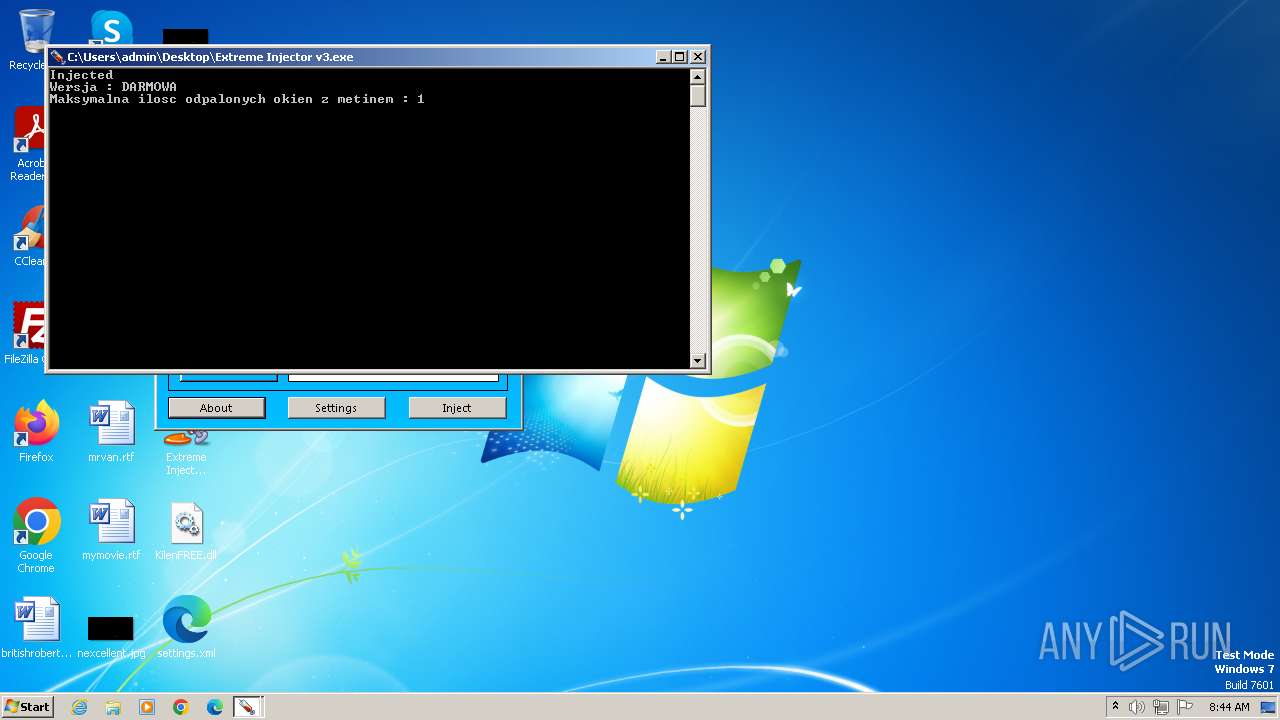
Task: Click the console vertical scrollbar thumb
Action: tap(698, 96)
